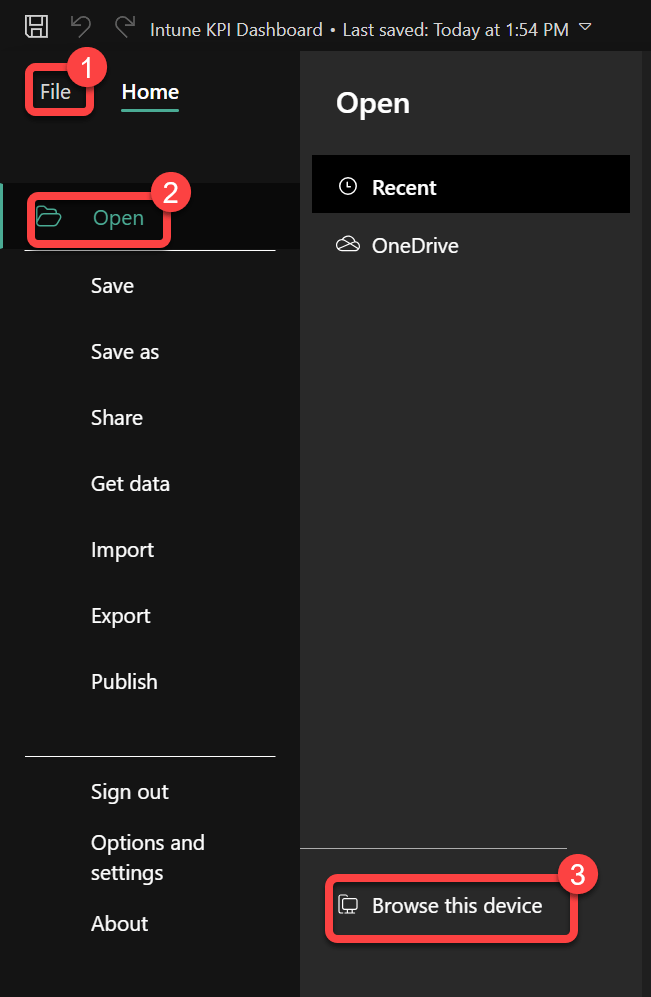Open the File menu
The image size is (651, 997).
[x=55, y=92]
